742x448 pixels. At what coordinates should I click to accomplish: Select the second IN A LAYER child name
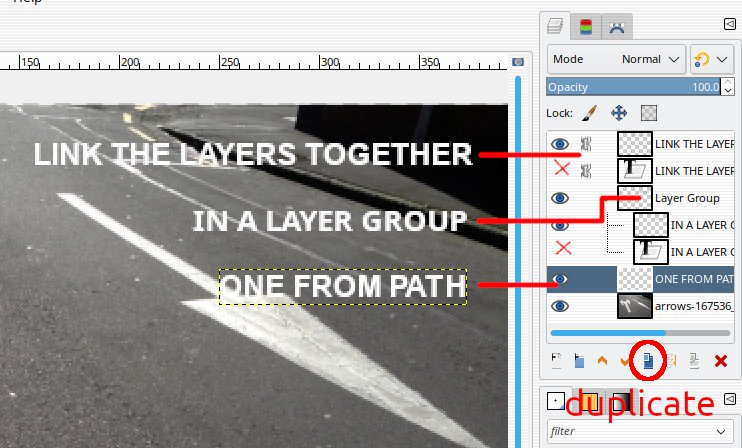pos(702,252)
